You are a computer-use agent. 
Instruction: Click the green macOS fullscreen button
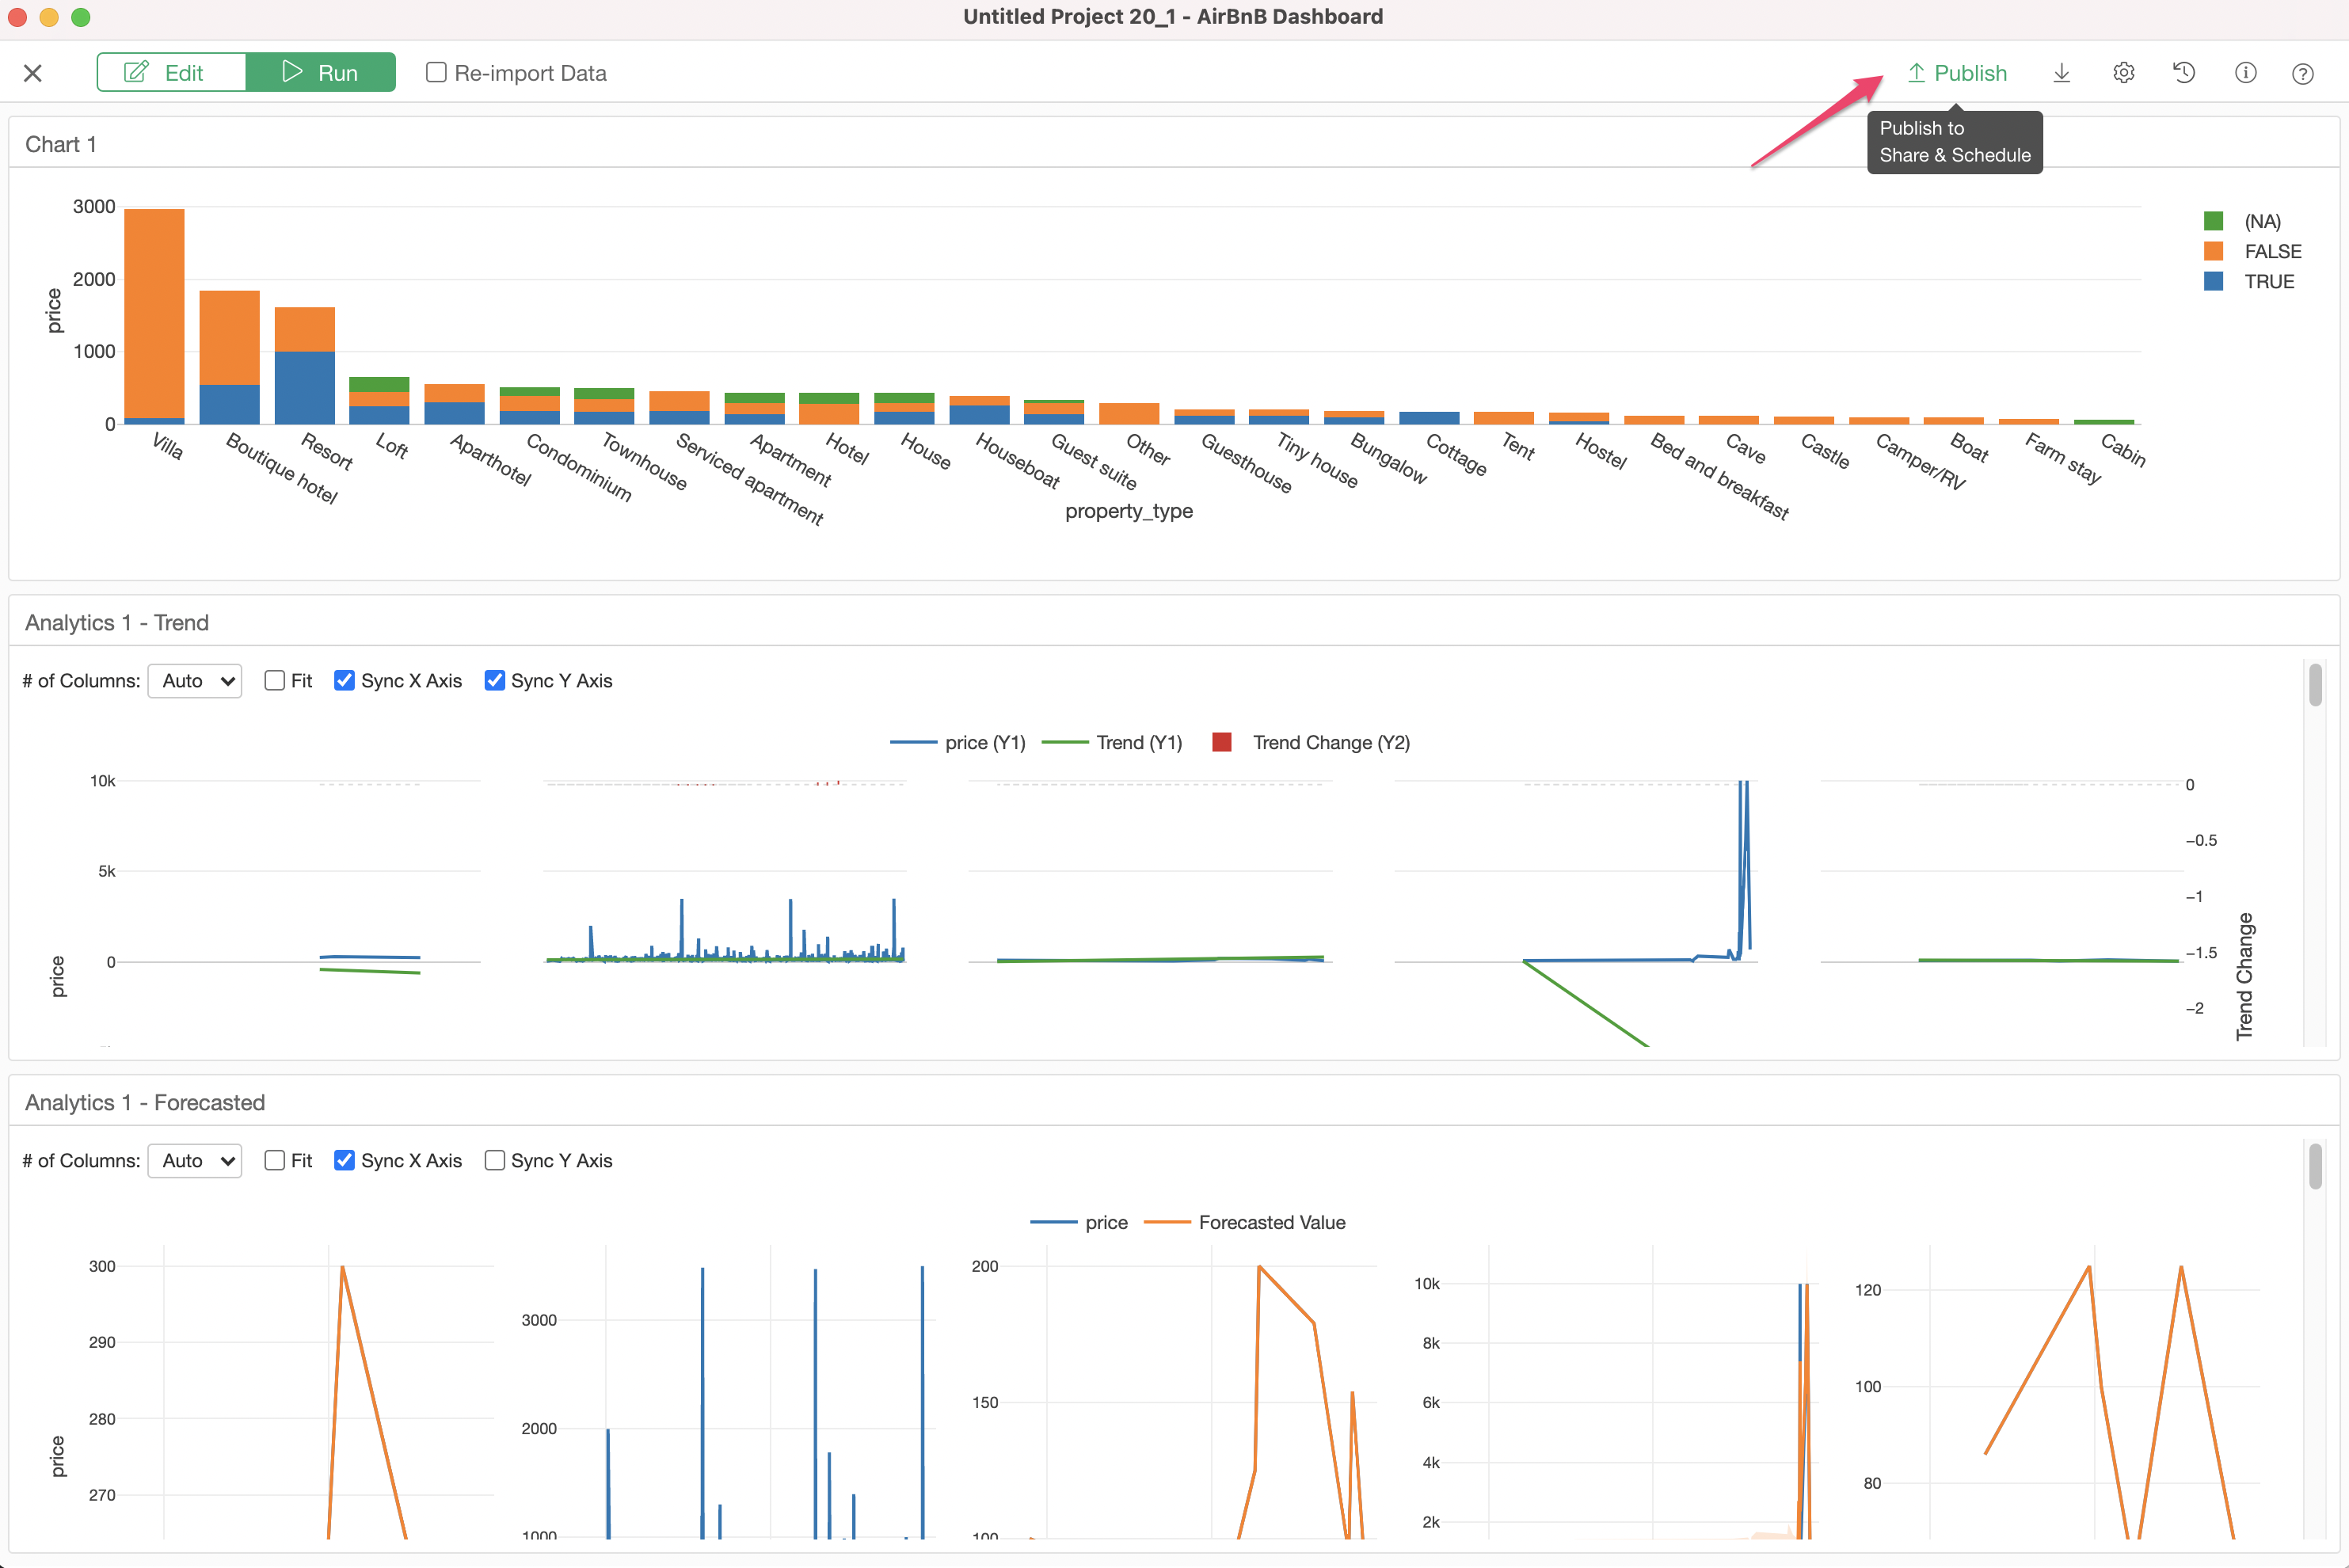[x=81, y=17]
